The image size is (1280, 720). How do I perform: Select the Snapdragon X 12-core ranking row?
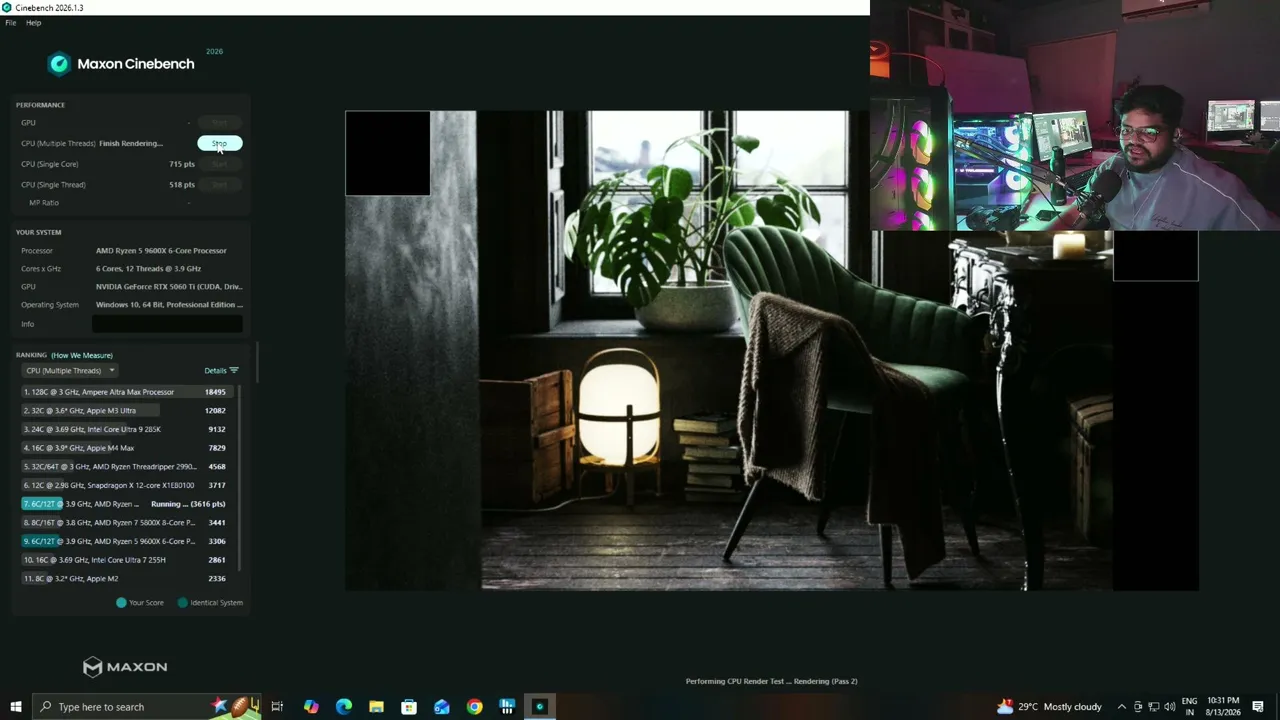click(x=125, y=485)
